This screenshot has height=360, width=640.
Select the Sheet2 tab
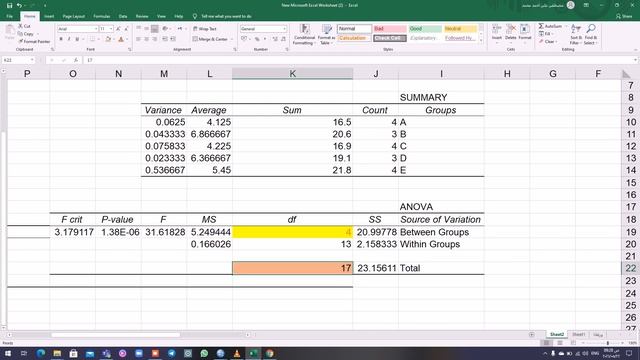point(556,334)
